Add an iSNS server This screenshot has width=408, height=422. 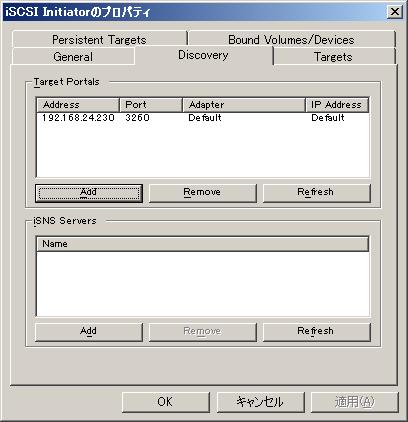tap(89, 332)
